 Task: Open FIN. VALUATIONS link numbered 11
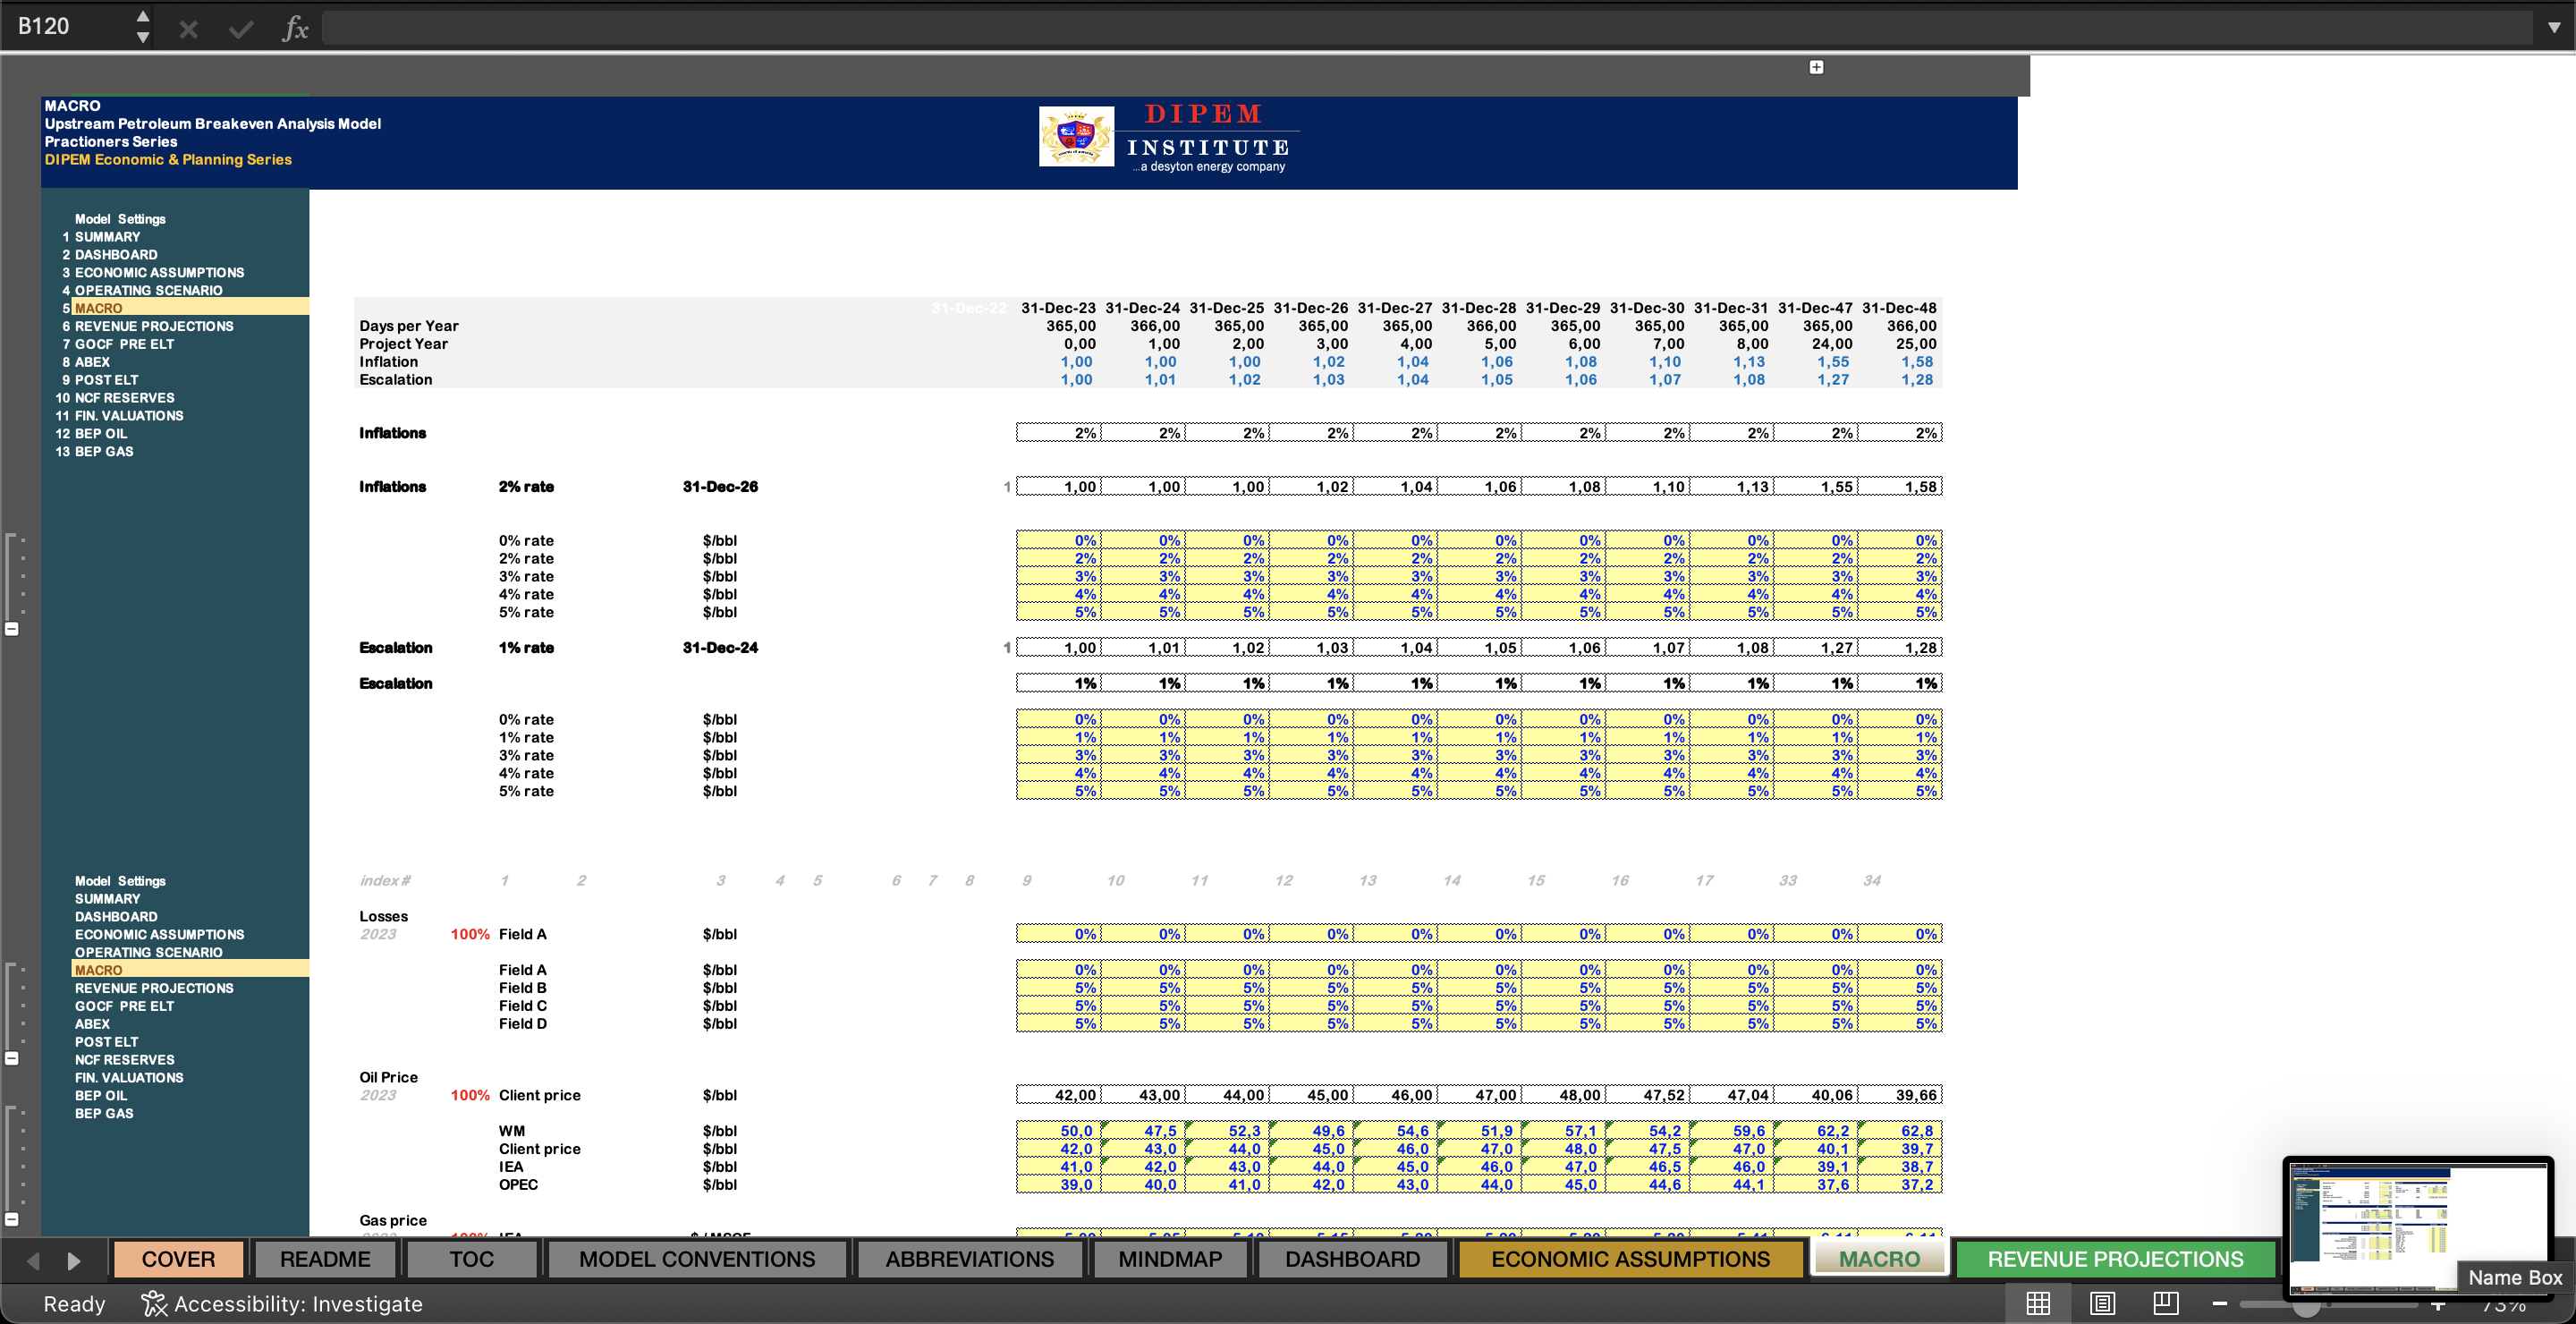click(x=129, y=417)
